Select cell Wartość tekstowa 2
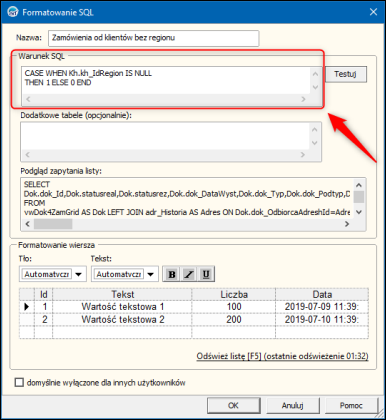Viewport: 386px width, 420px height. (x=122, y=319)
